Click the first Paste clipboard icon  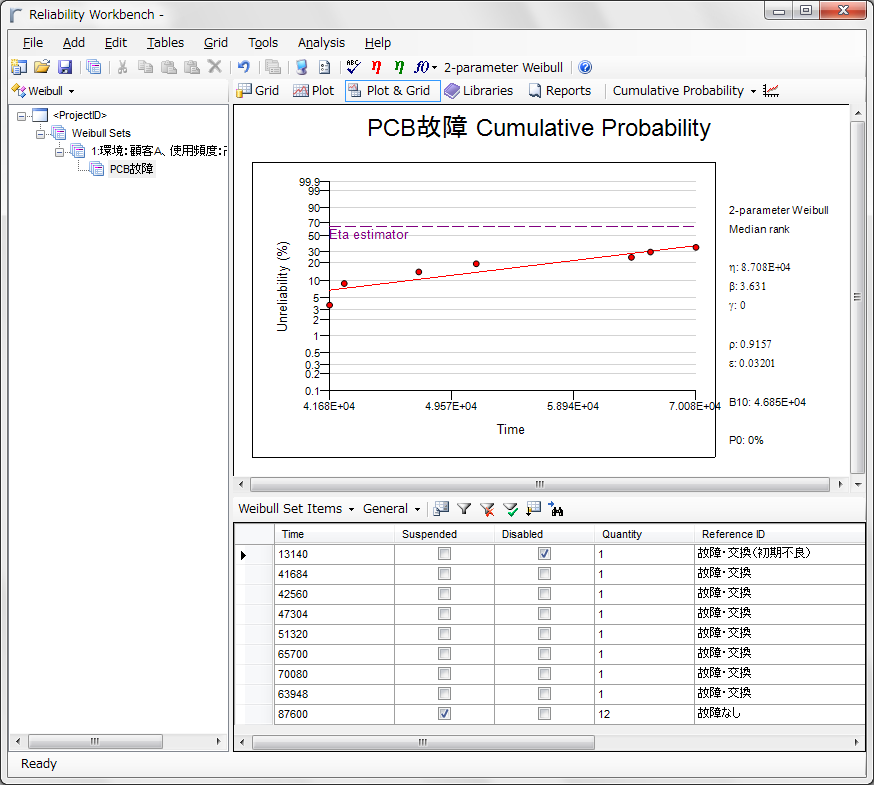pyautogui.click(x=169, y=67)
